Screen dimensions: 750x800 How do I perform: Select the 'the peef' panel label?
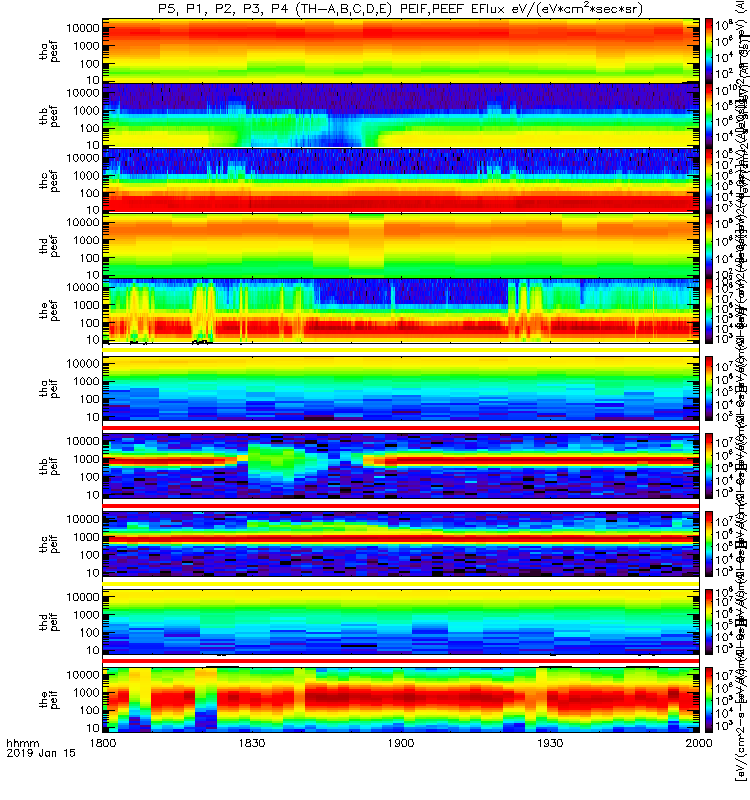tap(49, 311)
